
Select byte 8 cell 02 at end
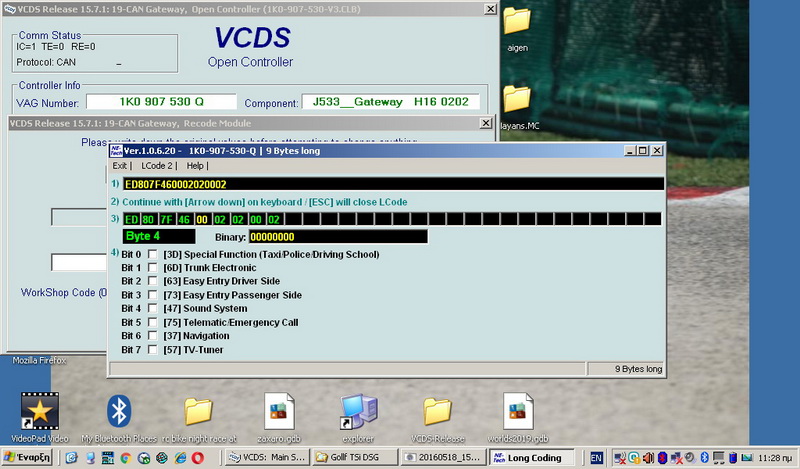(274, 219)
